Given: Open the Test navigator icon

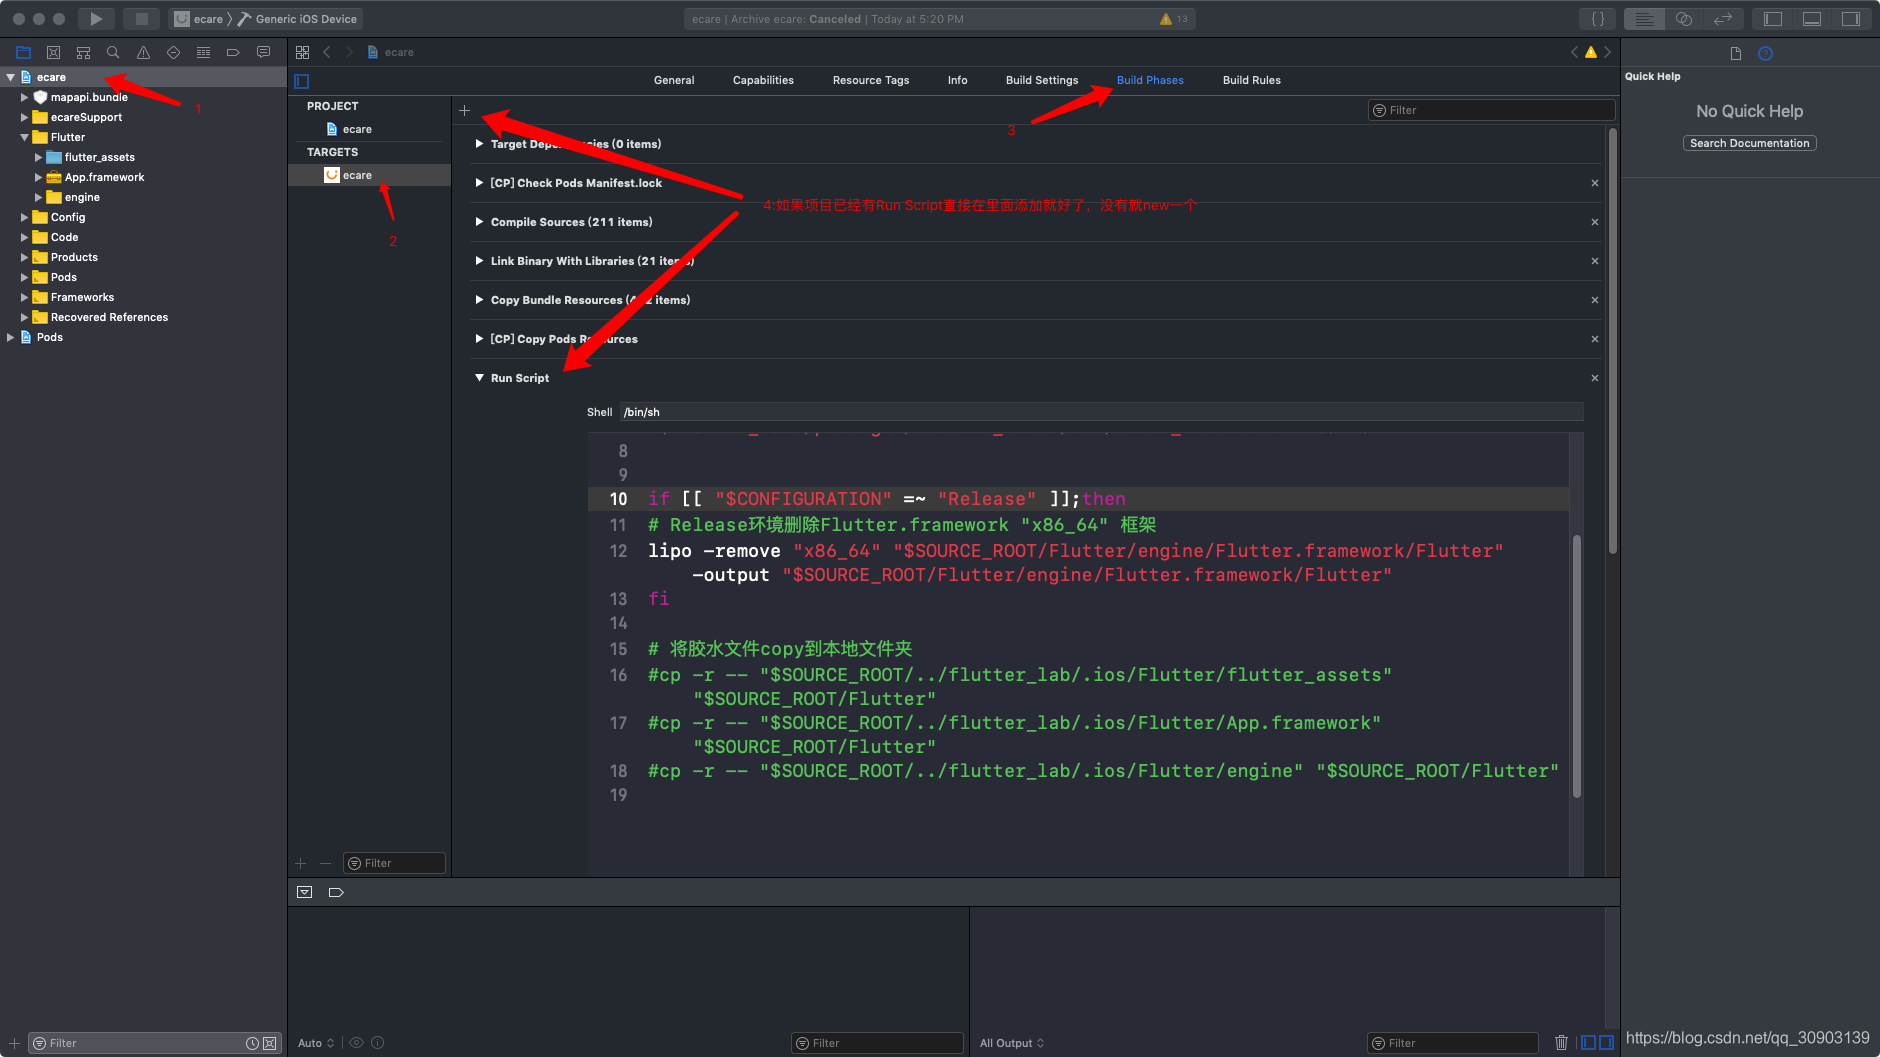Looking at the screenshot, I should point(173,52).
